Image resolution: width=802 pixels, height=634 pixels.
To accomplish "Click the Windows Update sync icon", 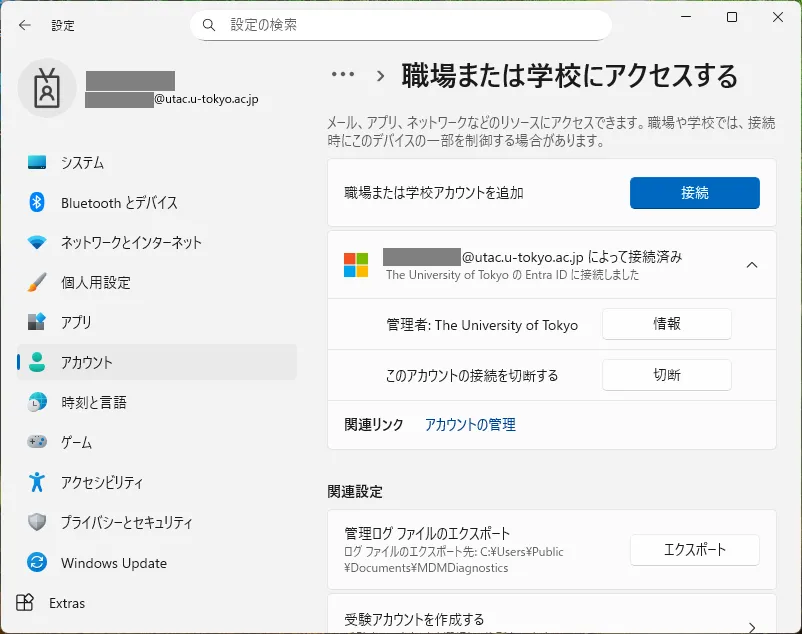I will click(37, 562).
